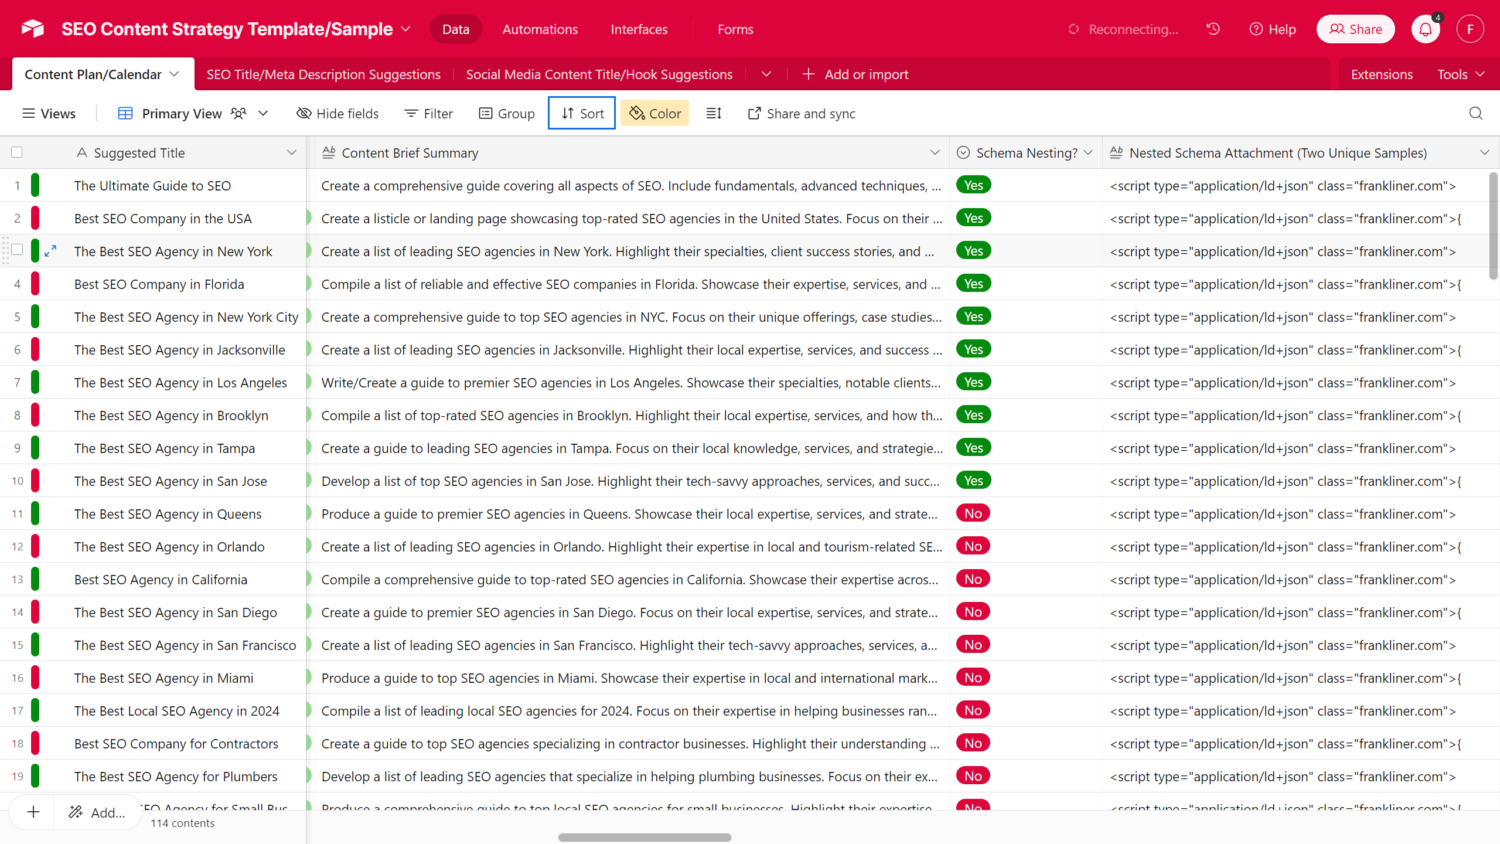Toggle the Views sidebar
The image size is (1500, 844).
[49, 113]
